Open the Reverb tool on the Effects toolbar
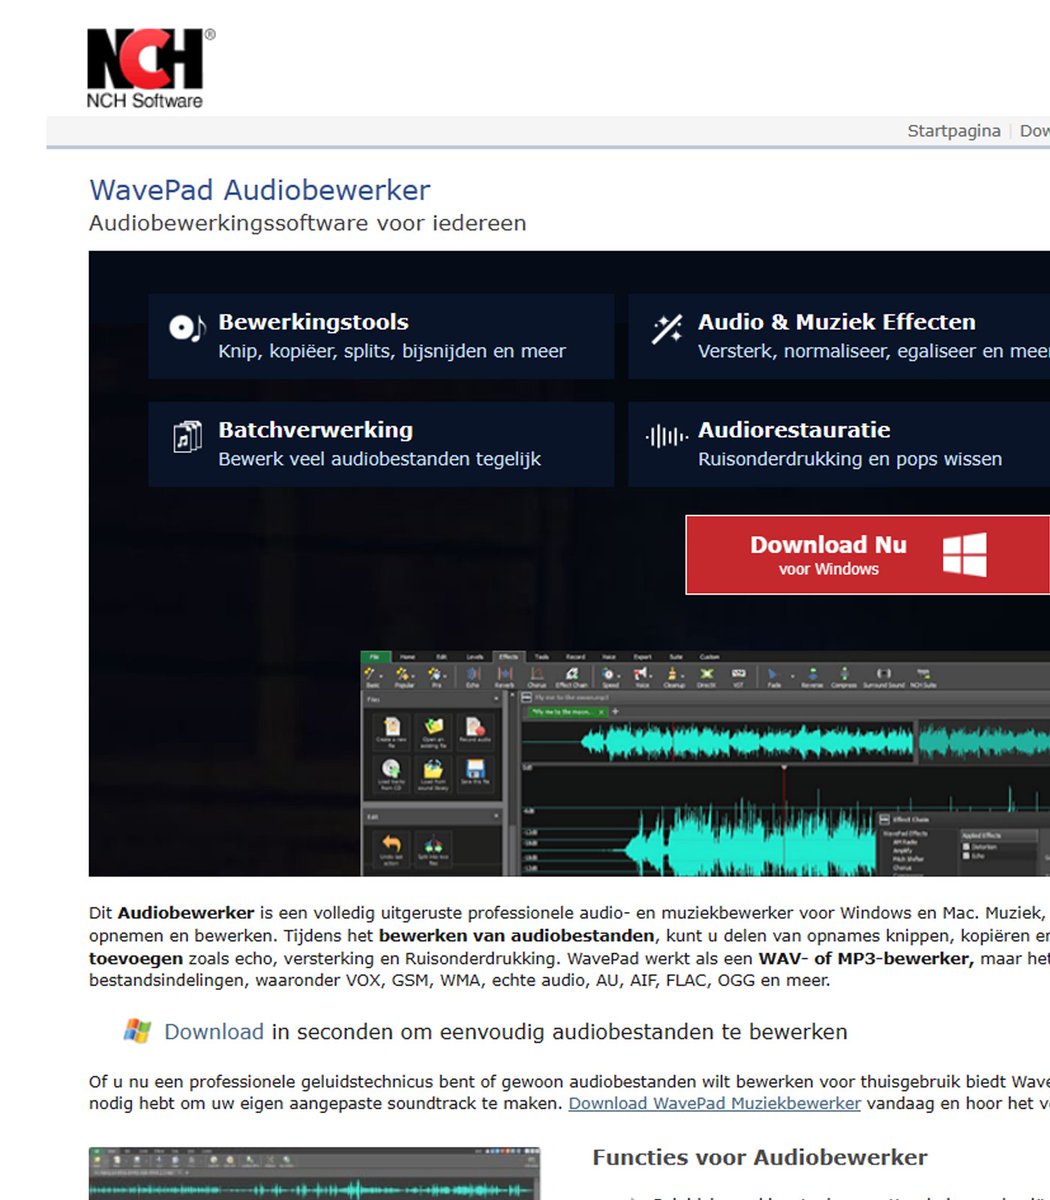The height and width of the screenshot is (1200, 1050). [503, 676]
